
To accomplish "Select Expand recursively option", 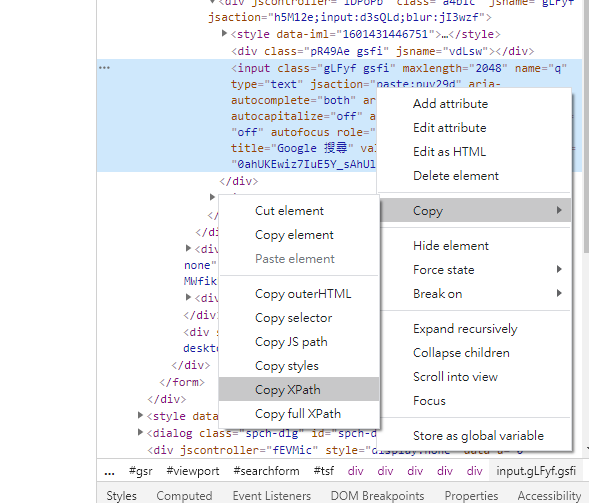I will click(x=474, y=329).
